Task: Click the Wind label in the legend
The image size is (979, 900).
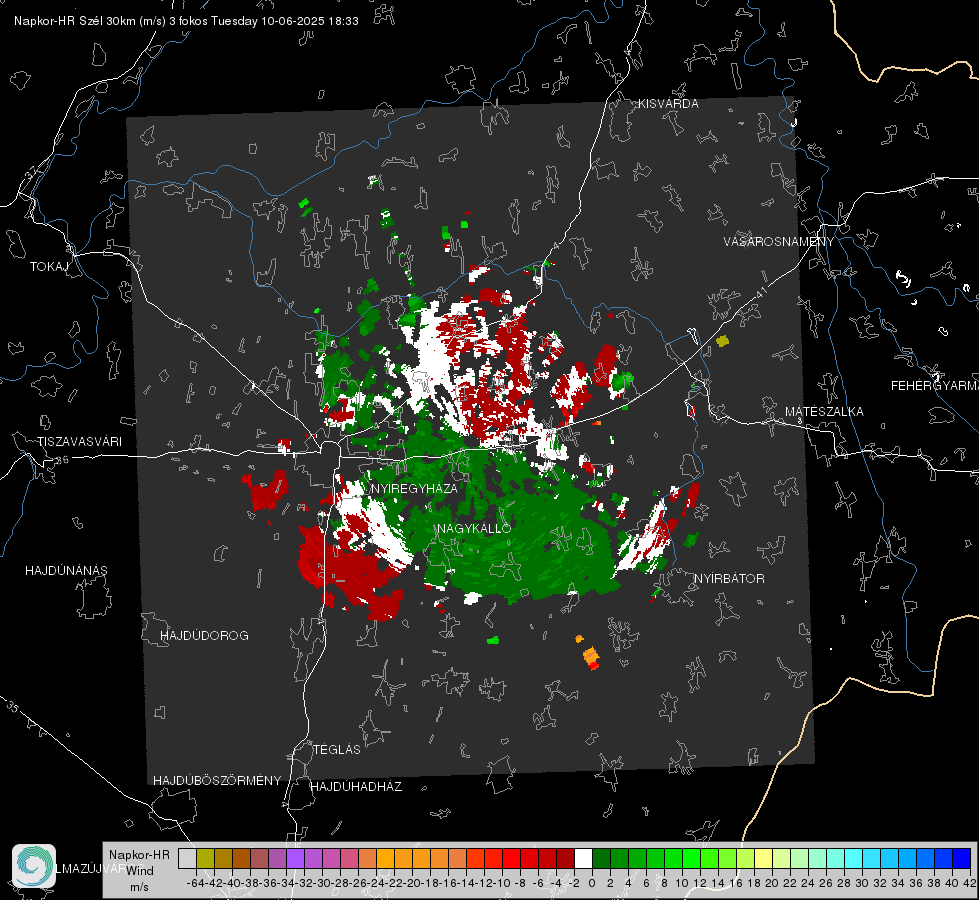Action: coord(139,871)
